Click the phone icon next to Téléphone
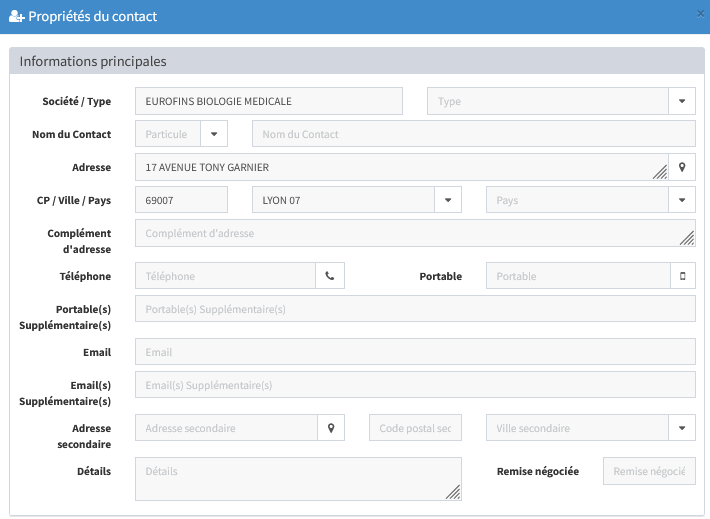The width and height of the screenshot is (710, 519). (330, 276)
